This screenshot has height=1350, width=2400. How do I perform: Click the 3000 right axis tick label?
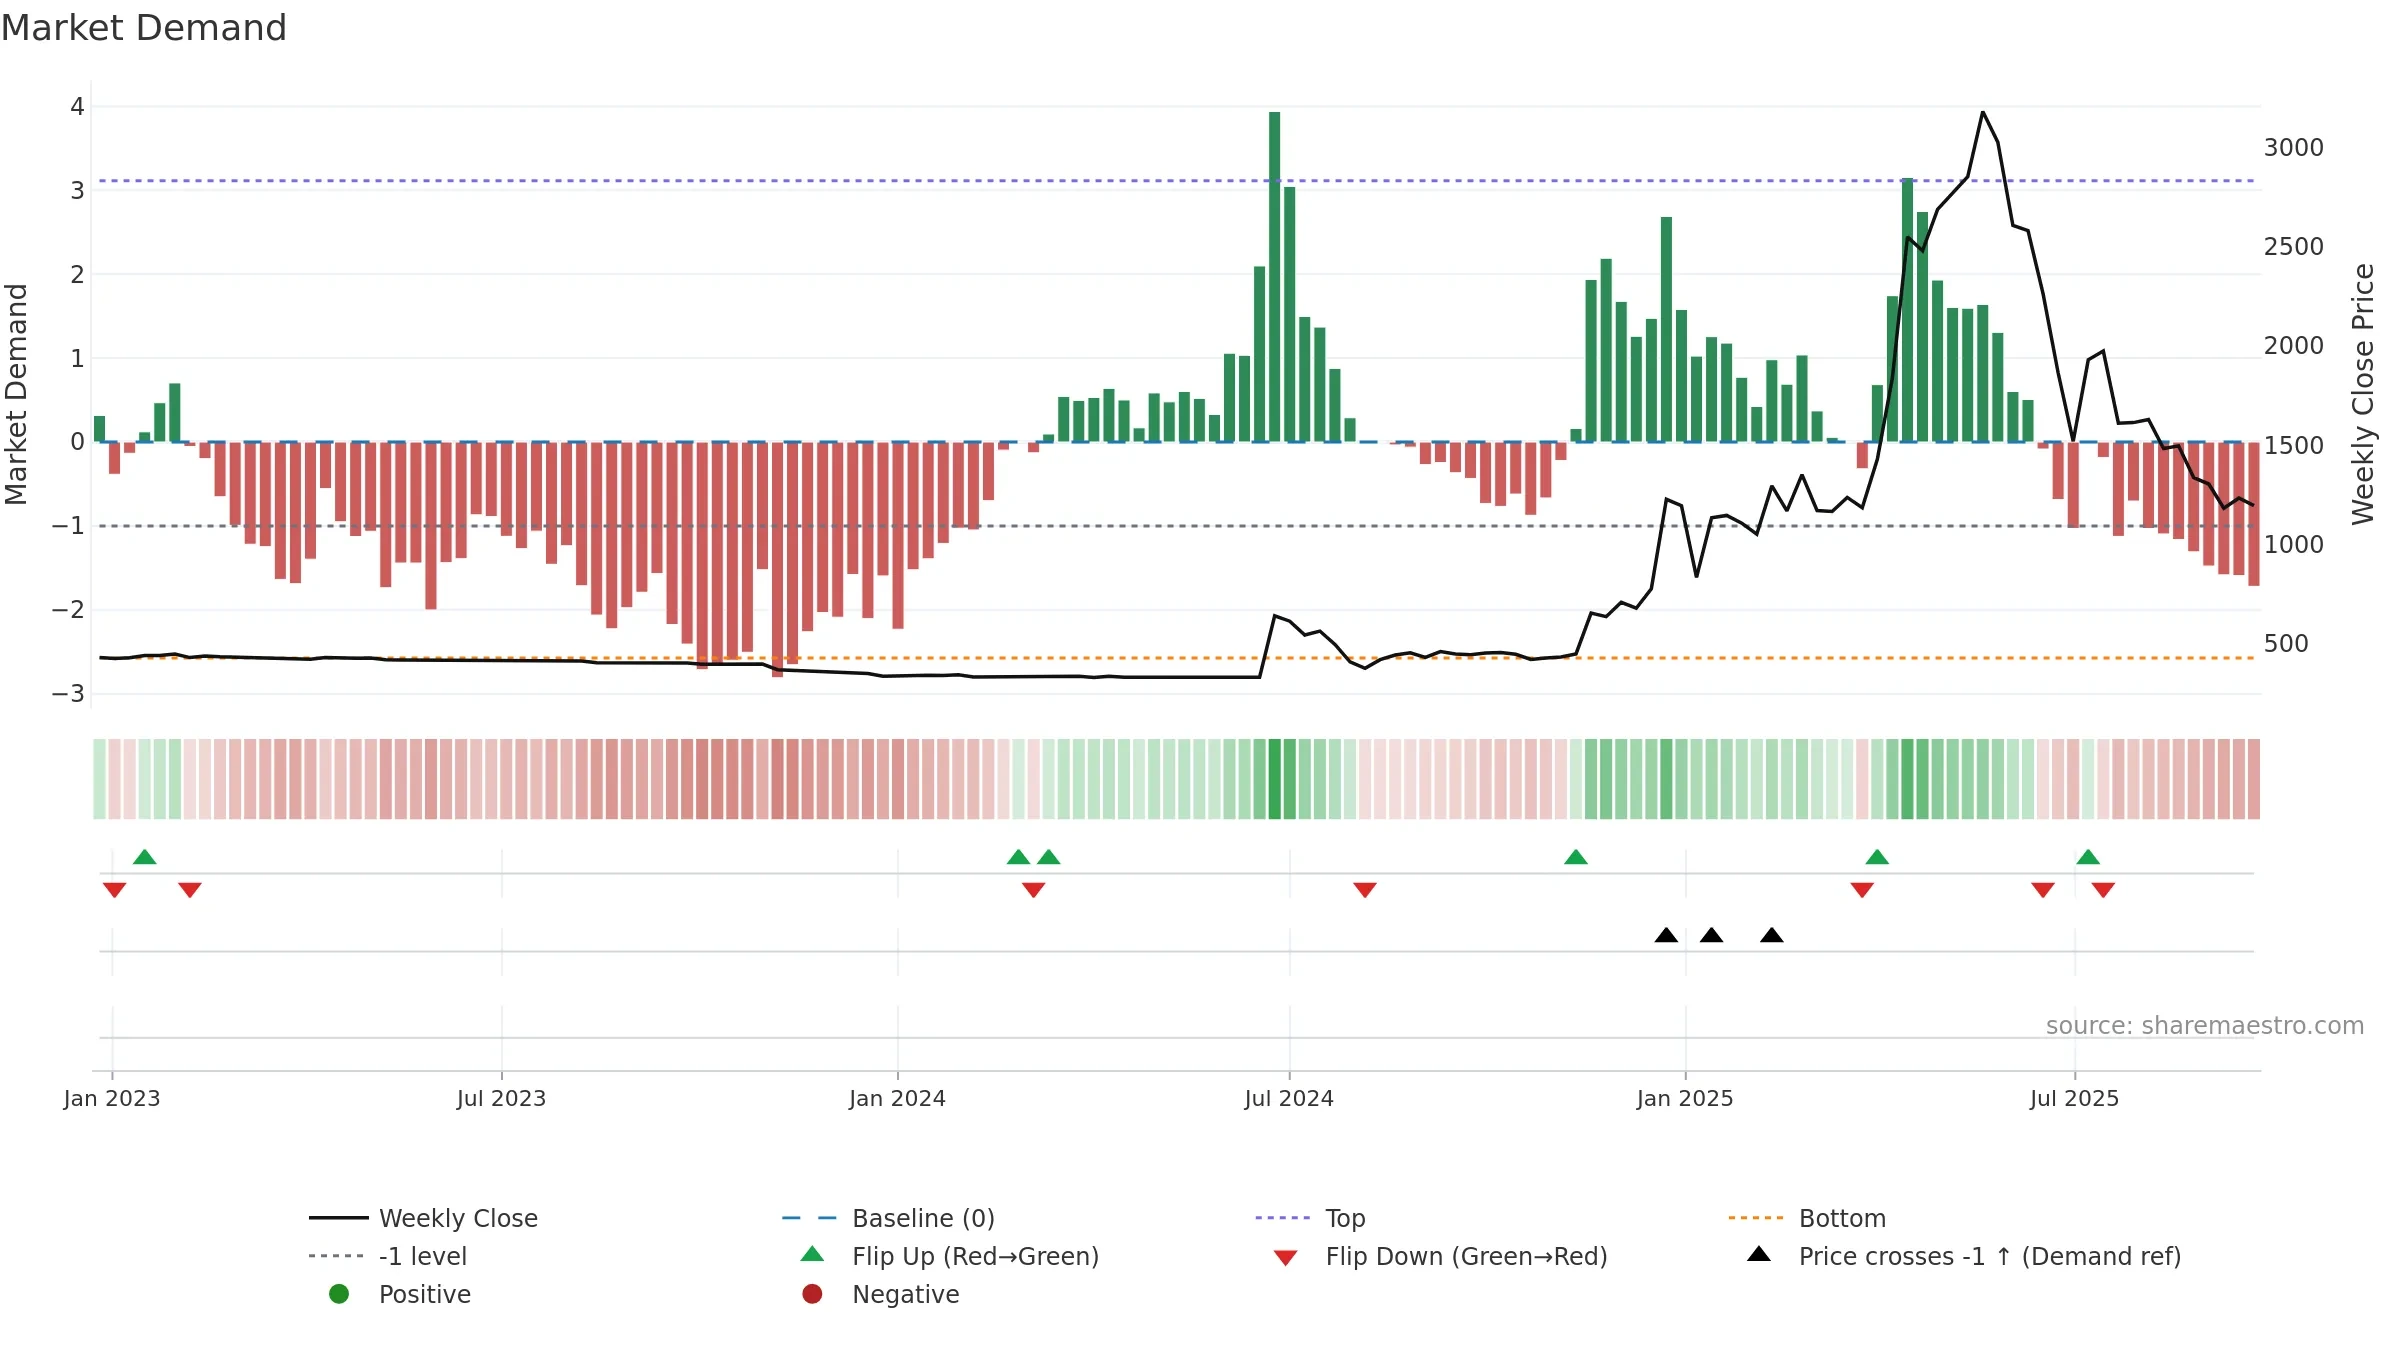tap(2294, 147)
